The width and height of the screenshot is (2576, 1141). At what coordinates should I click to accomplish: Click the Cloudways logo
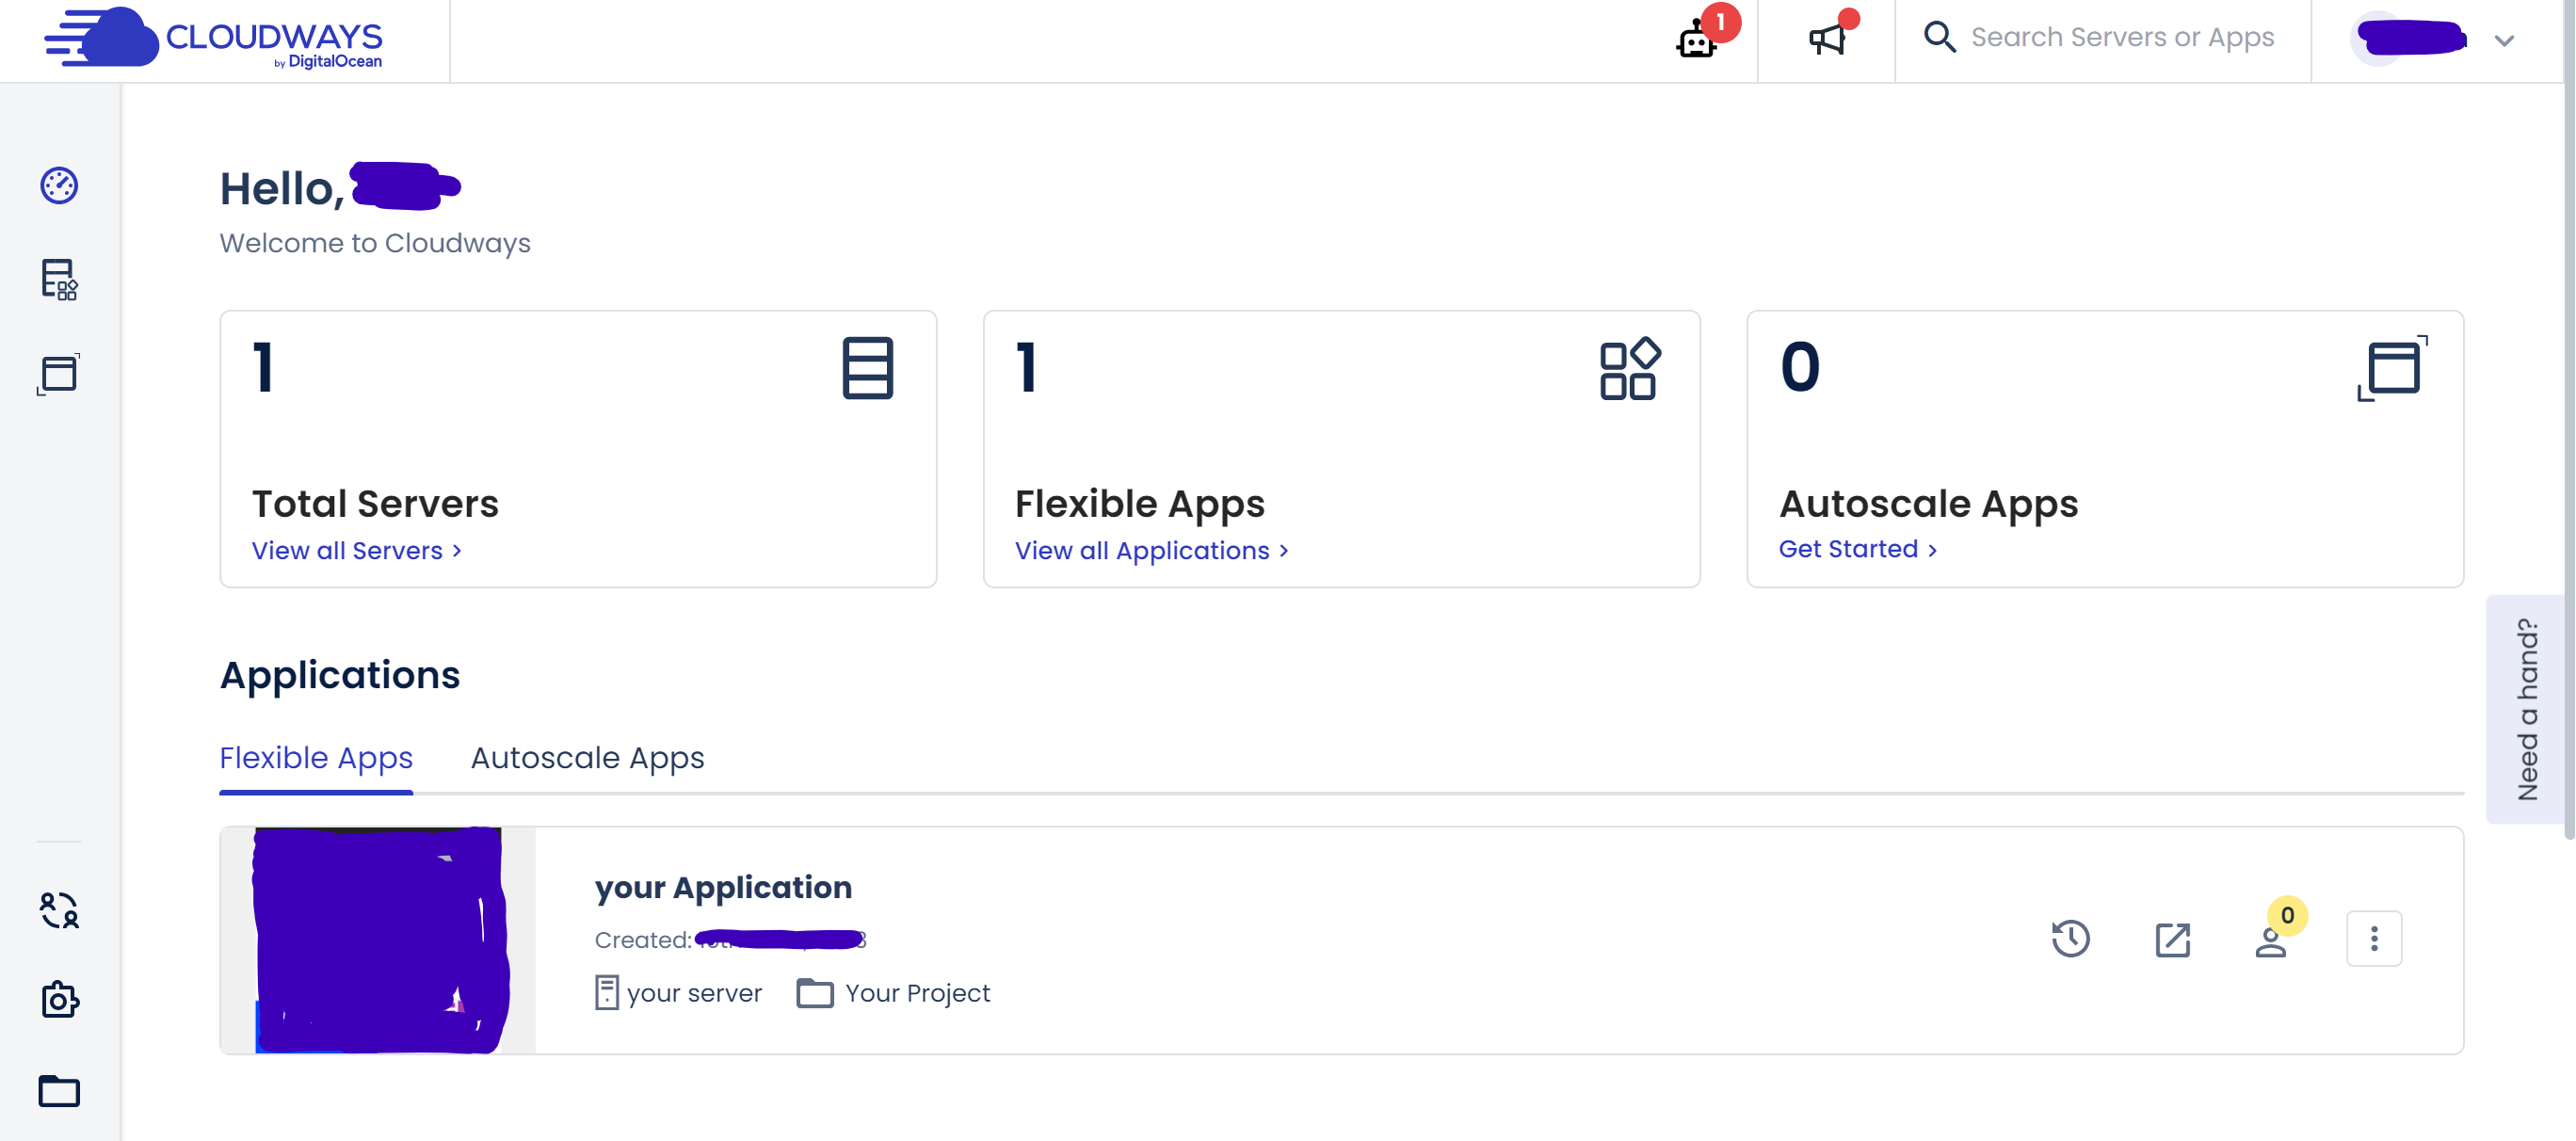pos(213,38)
